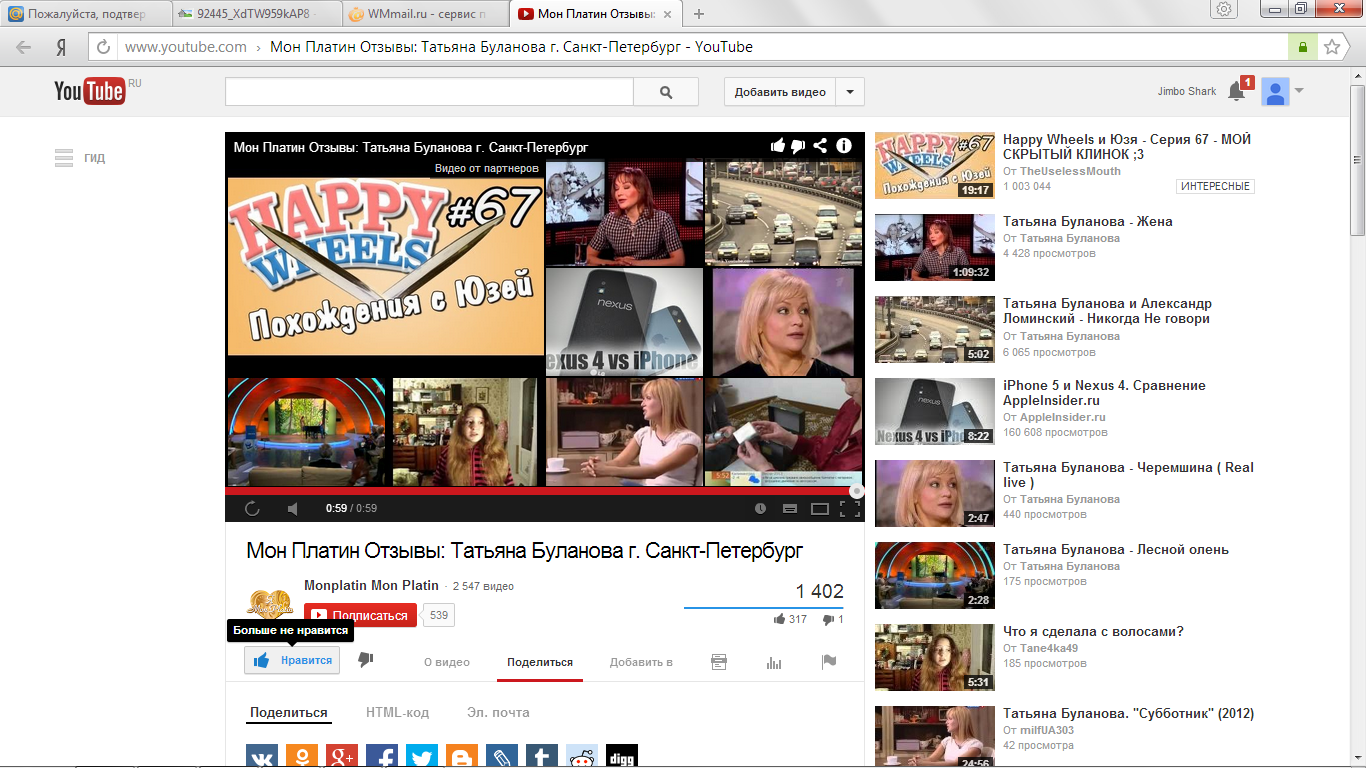The height and width of the screenshot is (768, 1366).
Task: Open the О видео tab
Action: tap(447, 662)
